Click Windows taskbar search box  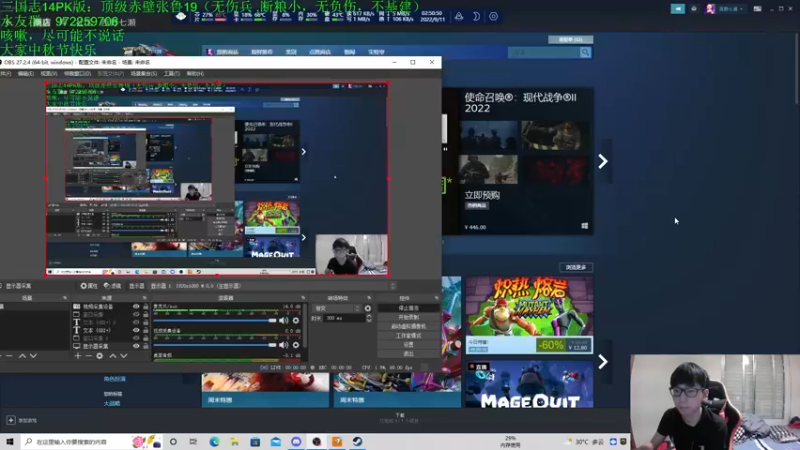92,442
